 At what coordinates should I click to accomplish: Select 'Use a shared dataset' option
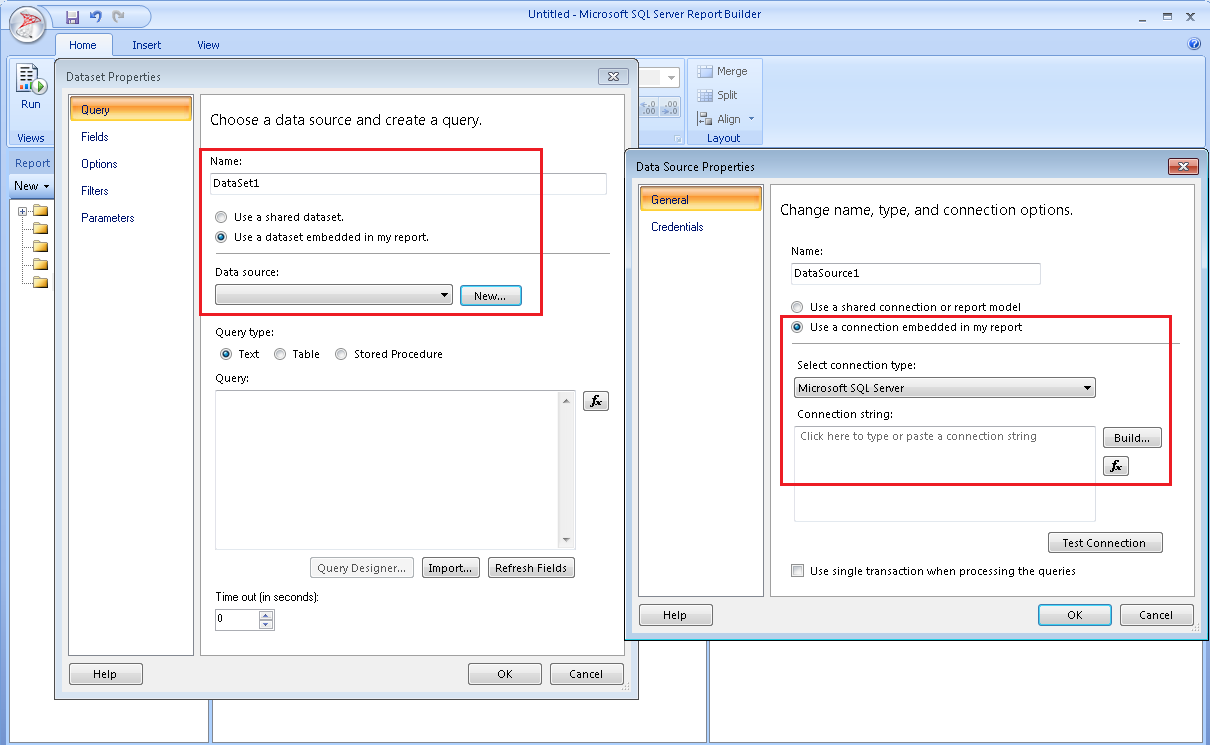tap(221, 216)
